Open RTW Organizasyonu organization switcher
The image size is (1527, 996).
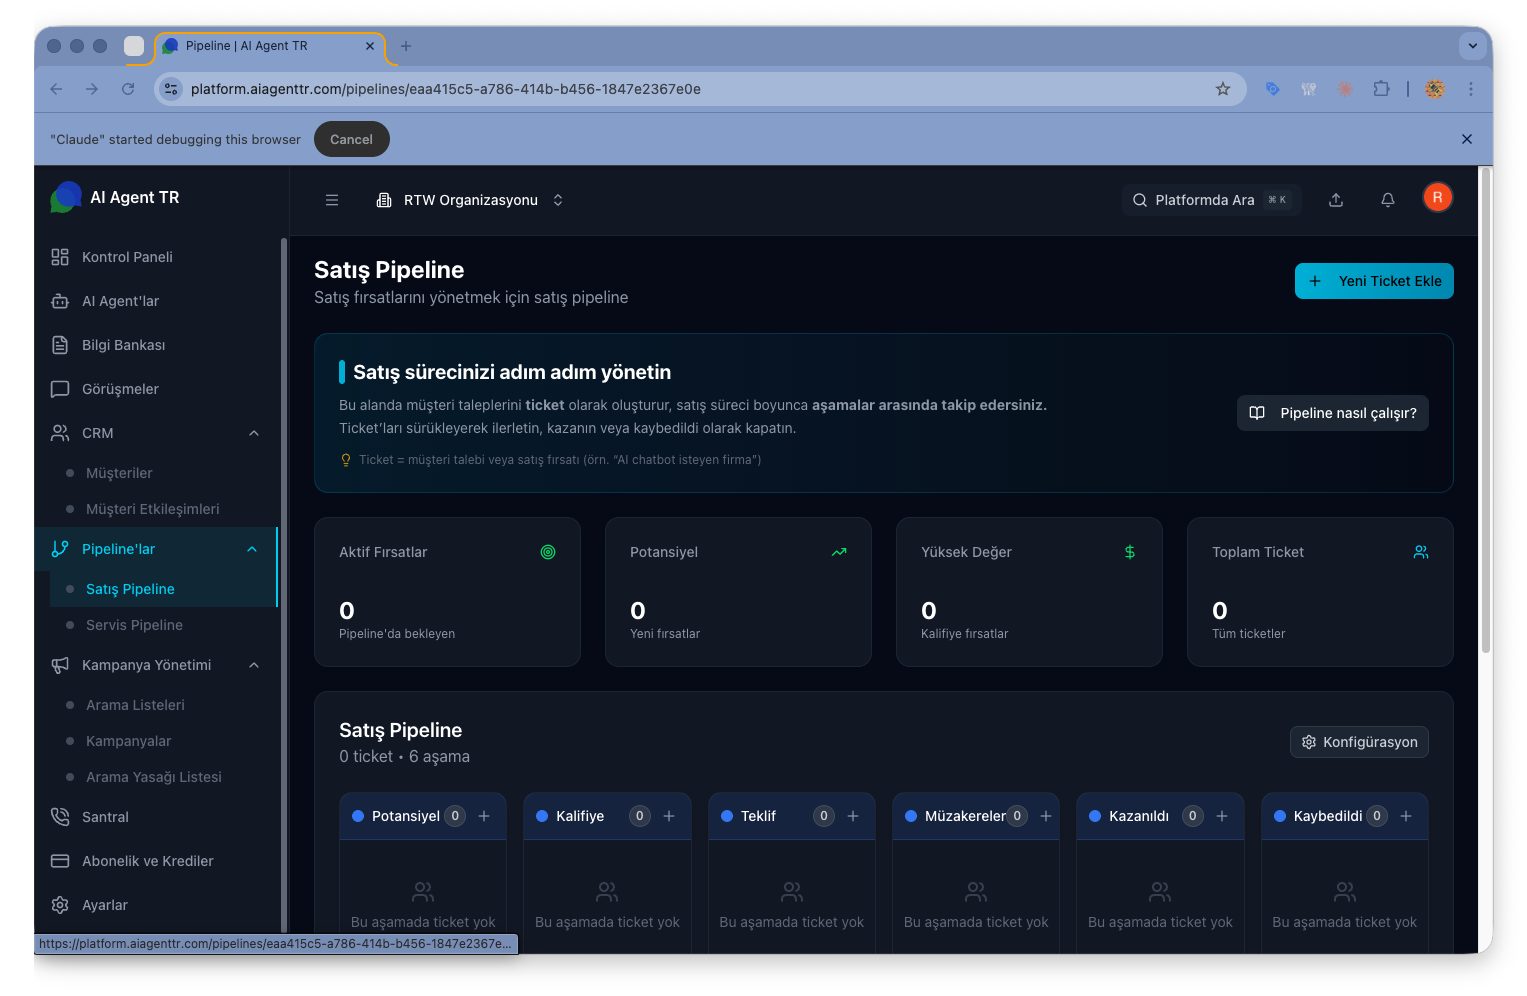click(x=470, y=200)
